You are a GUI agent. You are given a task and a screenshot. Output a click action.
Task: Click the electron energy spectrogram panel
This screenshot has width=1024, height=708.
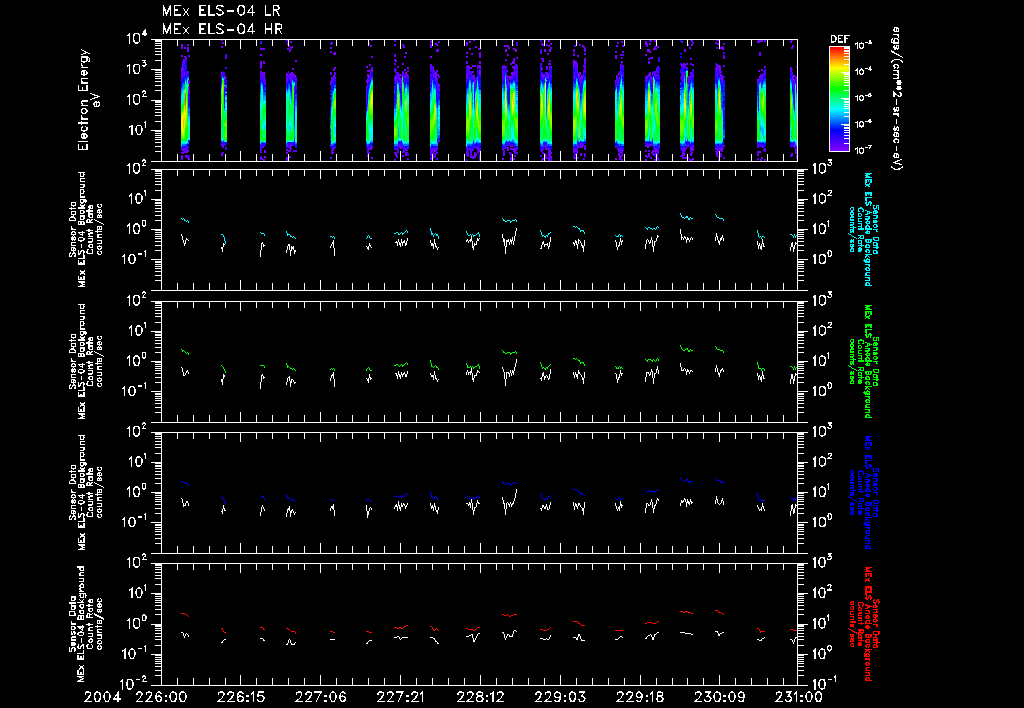(479, 100)
